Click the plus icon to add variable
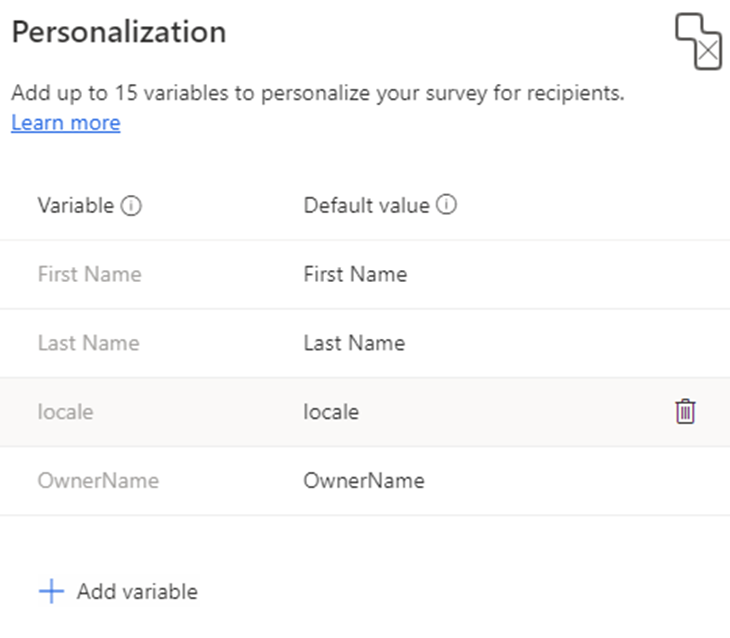The height and width of the screenshot is (638, 730). 51,591
